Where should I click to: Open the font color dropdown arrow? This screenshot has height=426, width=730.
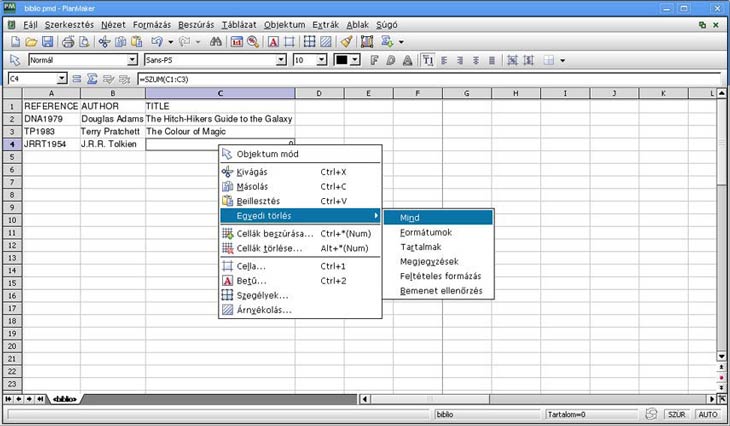[355, 60]
